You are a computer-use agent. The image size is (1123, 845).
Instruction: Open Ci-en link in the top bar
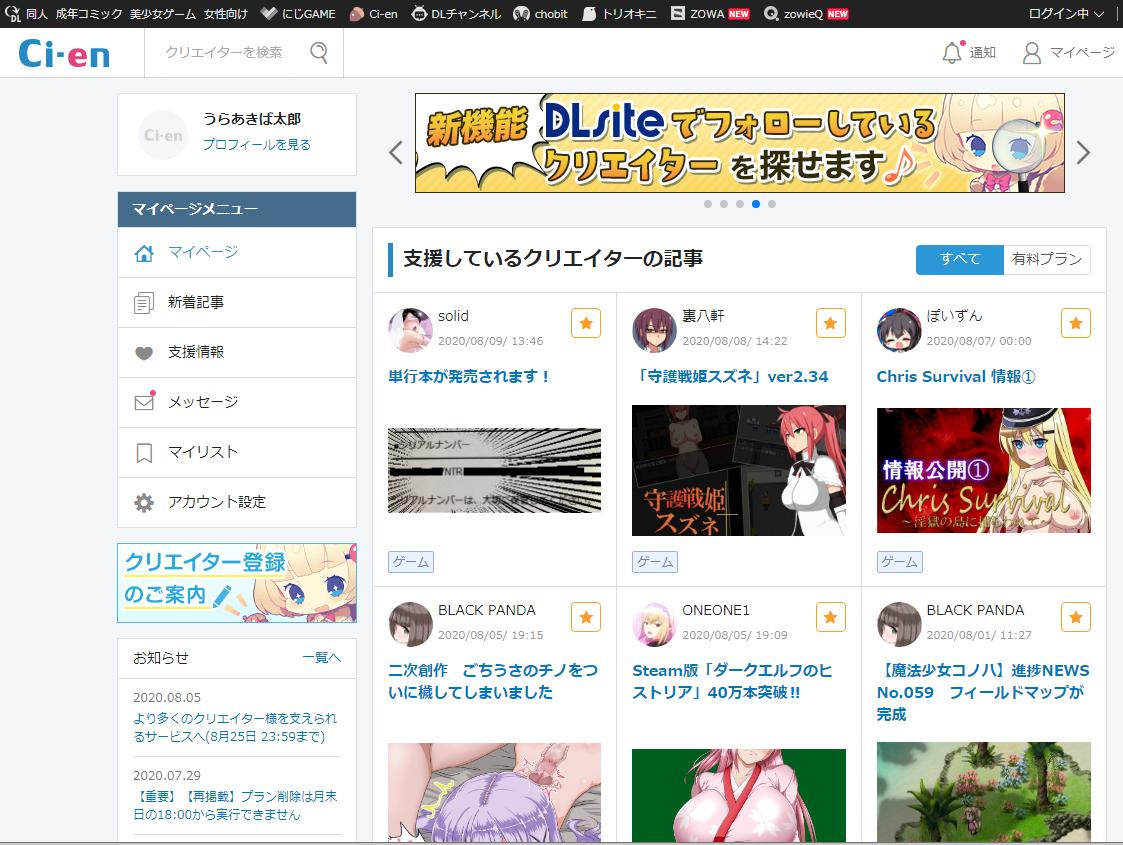tap(373, 14)
